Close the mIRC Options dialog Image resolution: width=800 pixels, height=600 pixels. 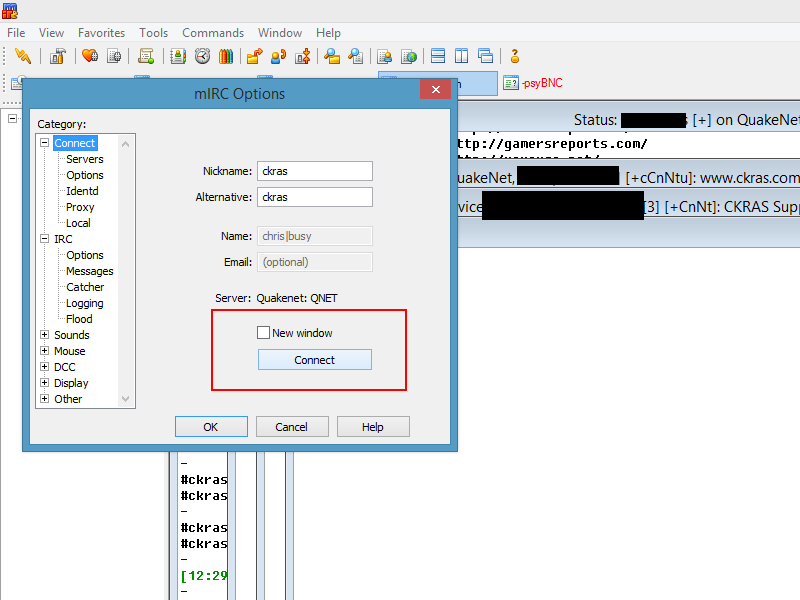[x=435, y=89]
